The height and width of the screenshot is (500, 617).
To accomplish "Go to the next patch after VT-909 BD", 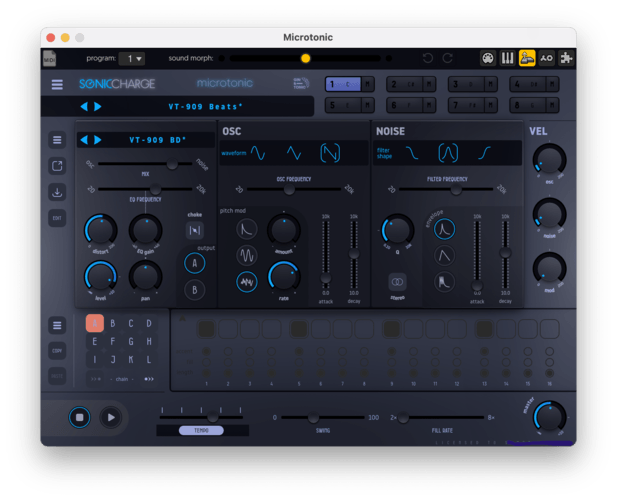I will 98,140.
